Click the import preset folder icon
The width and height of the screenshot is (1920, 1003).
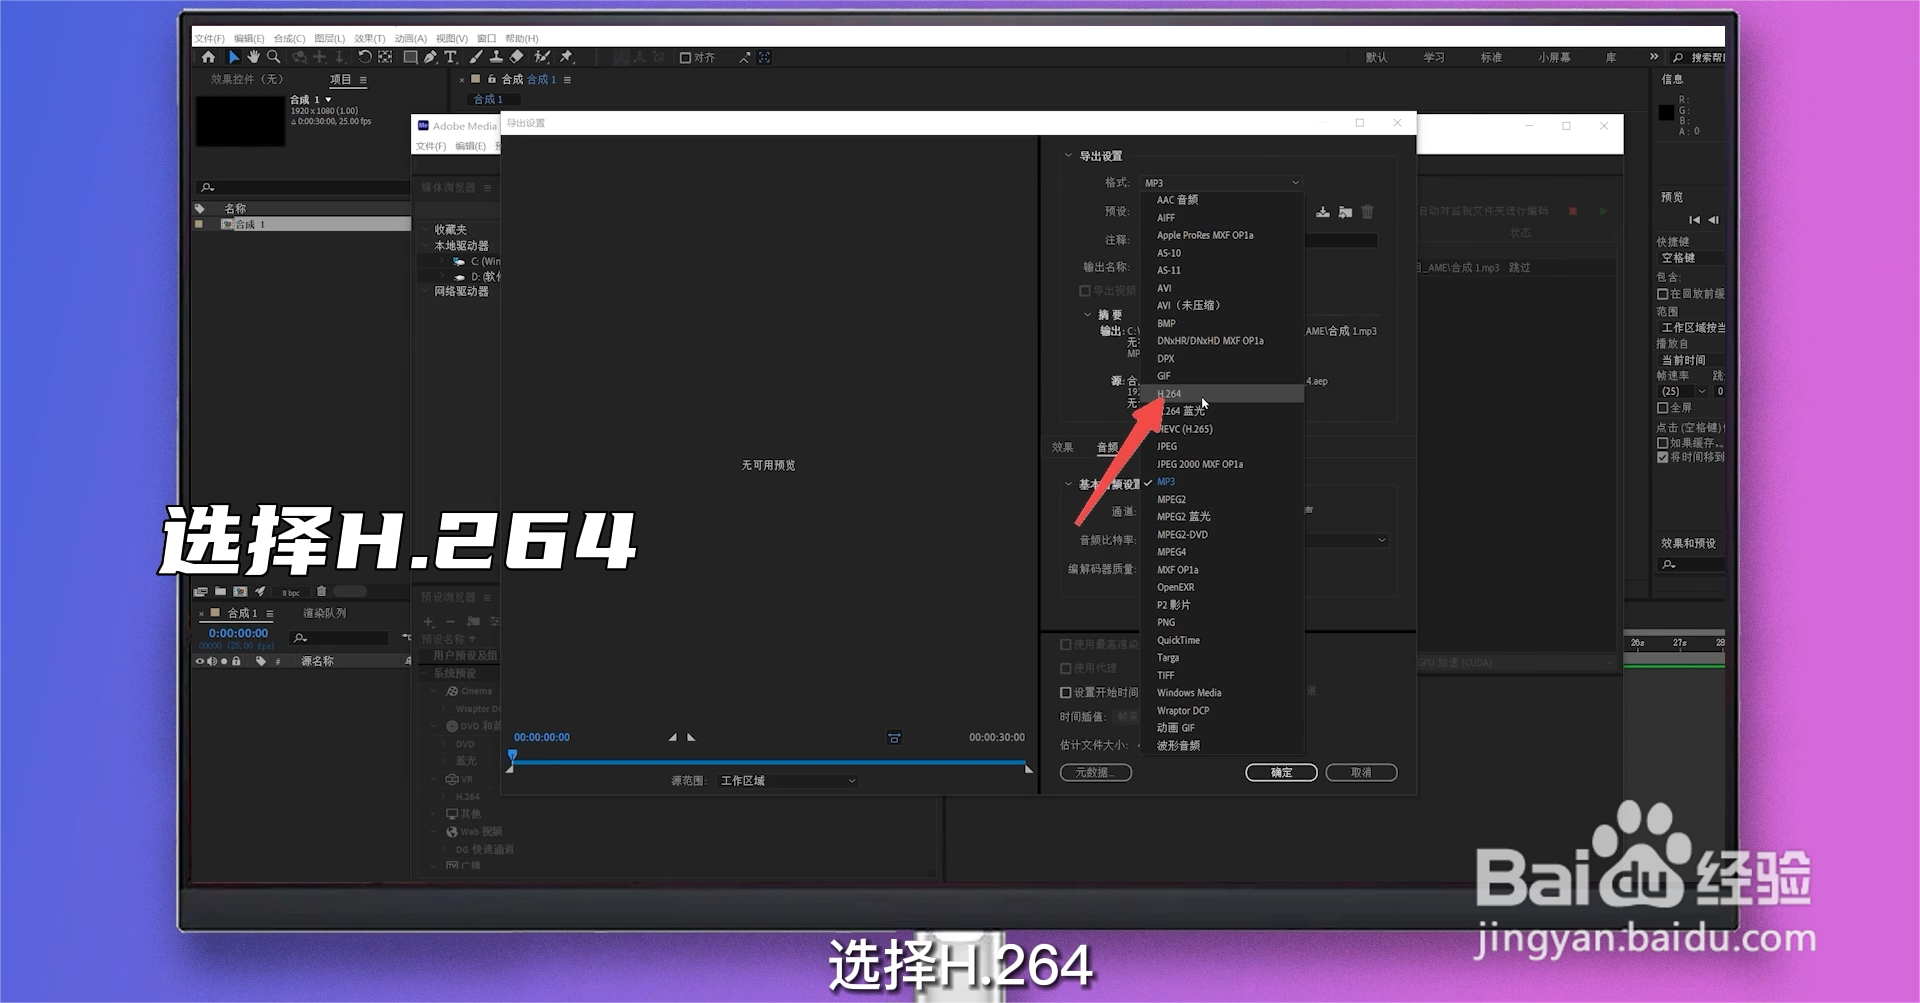1345,212
